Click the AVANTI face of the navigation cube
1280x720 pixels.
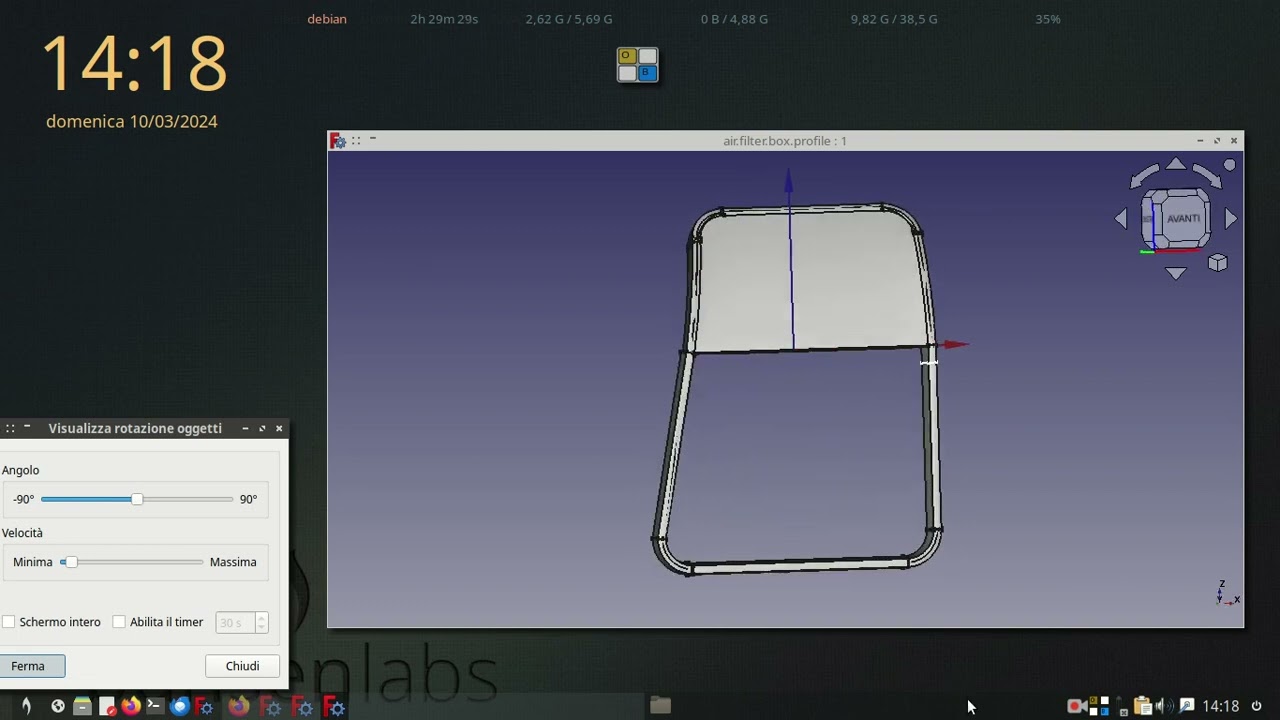[x=1183, y=218]
